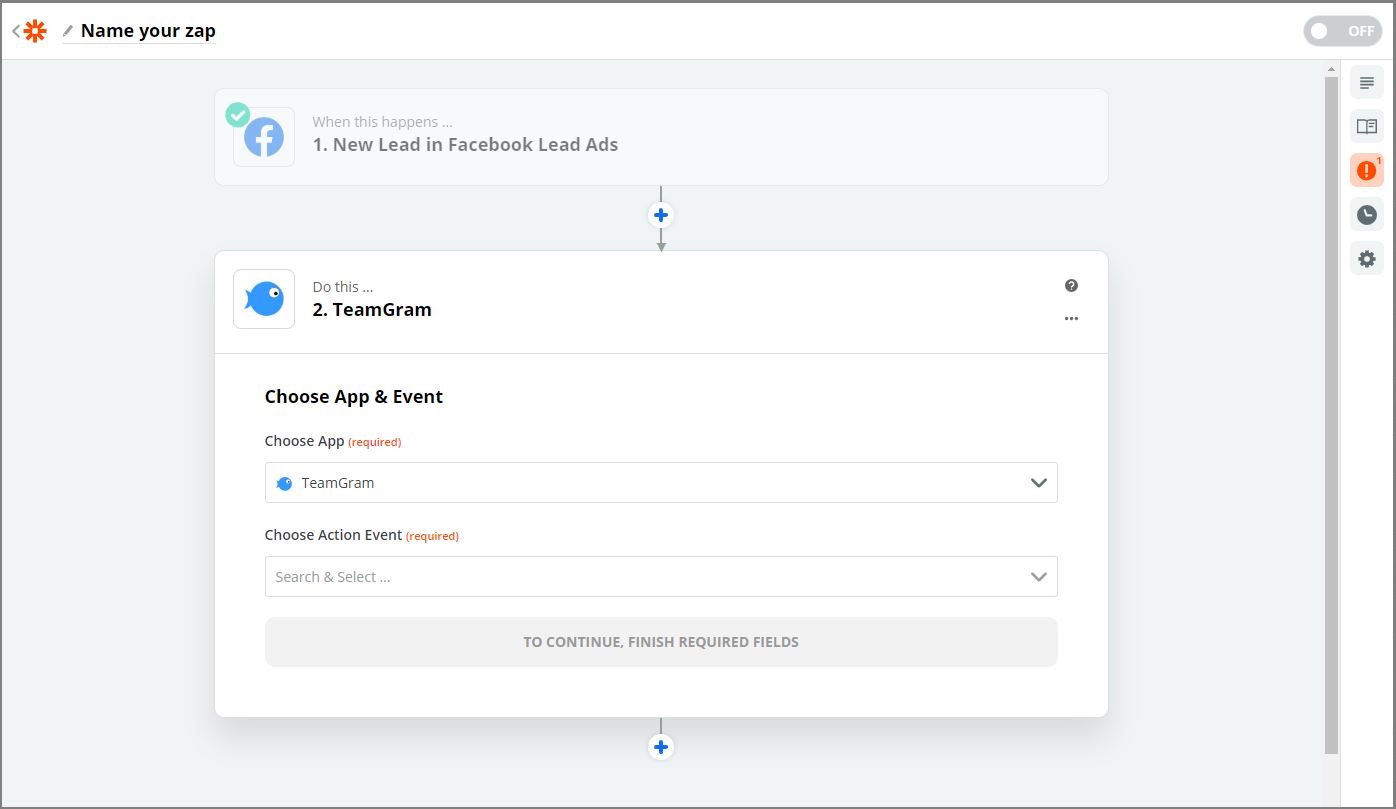Click 'To continue, finish required fields' button
The width and height of the screenshot is (1396, 809).
pos(661,642)
